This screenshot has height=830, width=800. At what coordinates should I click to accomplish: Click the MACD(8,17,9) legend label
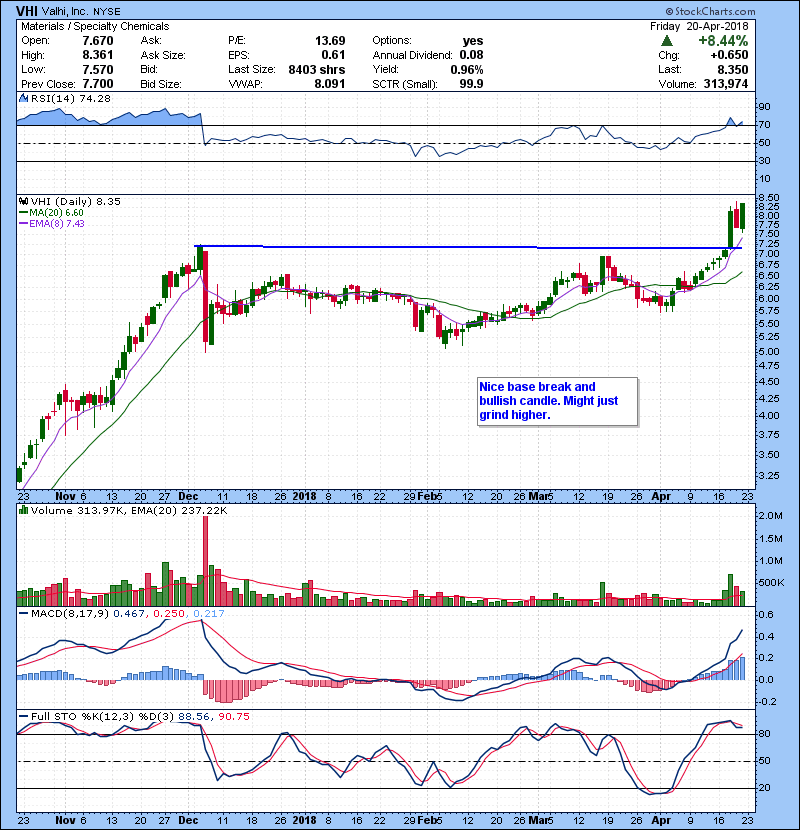click(70, 614)
